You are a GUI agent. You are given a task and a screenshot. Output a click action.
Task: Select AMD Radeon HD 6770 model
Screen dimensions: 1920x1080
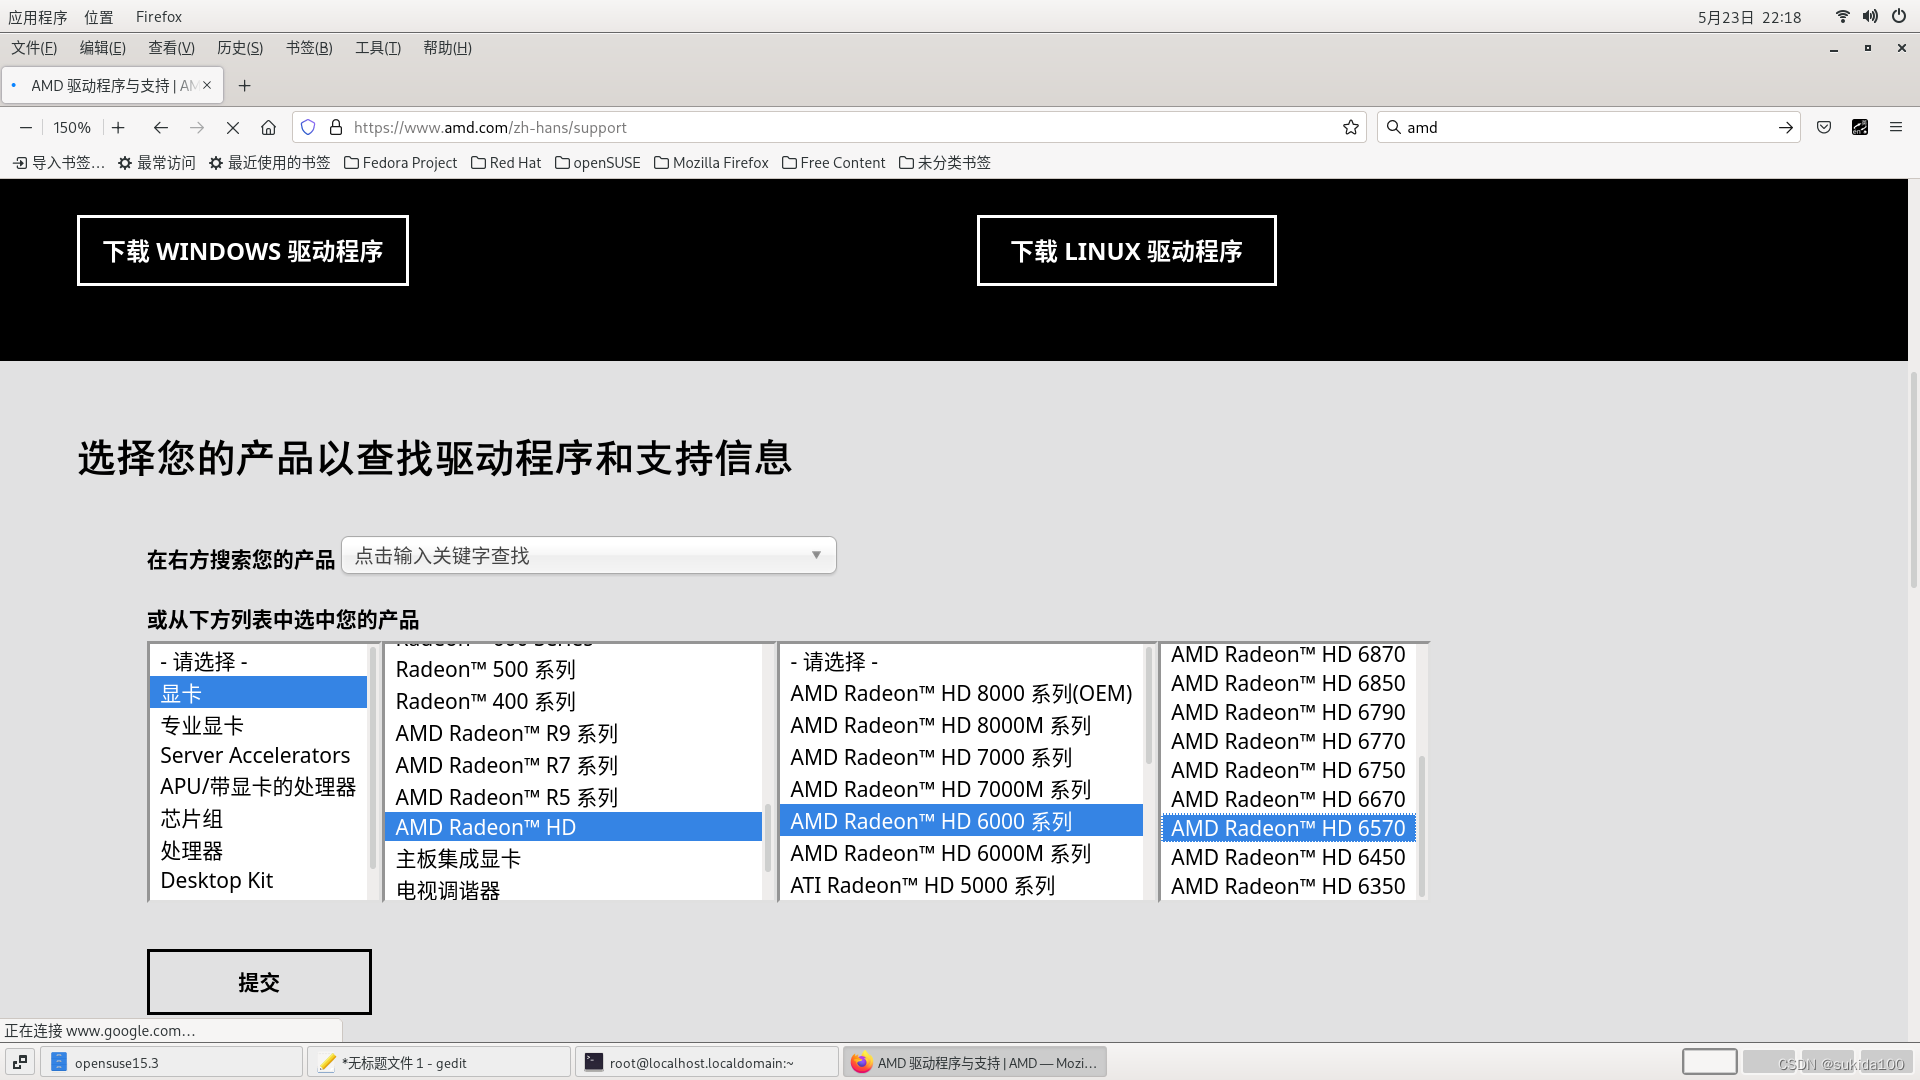[x=1288, y=742]
